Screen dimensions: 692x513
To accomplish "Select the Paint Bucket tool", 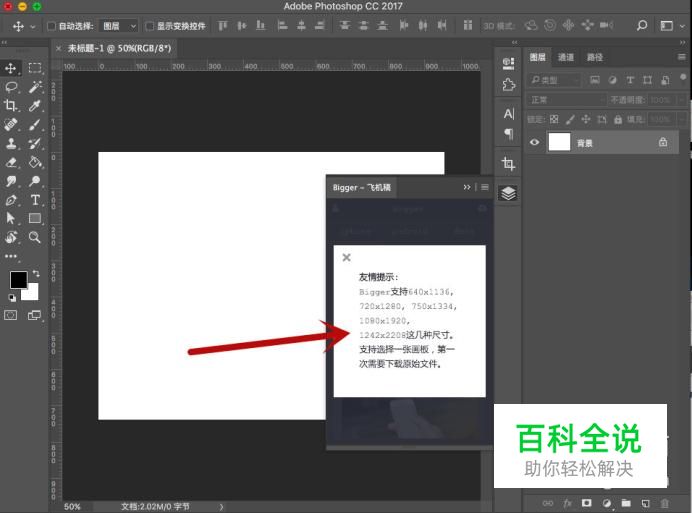I will [x=35, y=162].
